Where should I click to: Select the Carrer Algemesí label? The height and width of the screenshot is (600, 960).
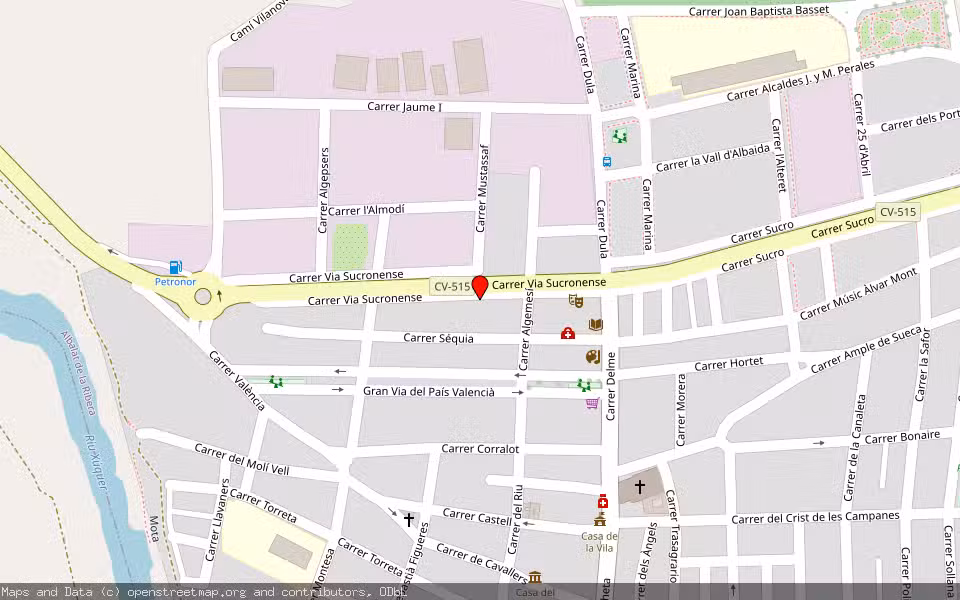point(525,329)
